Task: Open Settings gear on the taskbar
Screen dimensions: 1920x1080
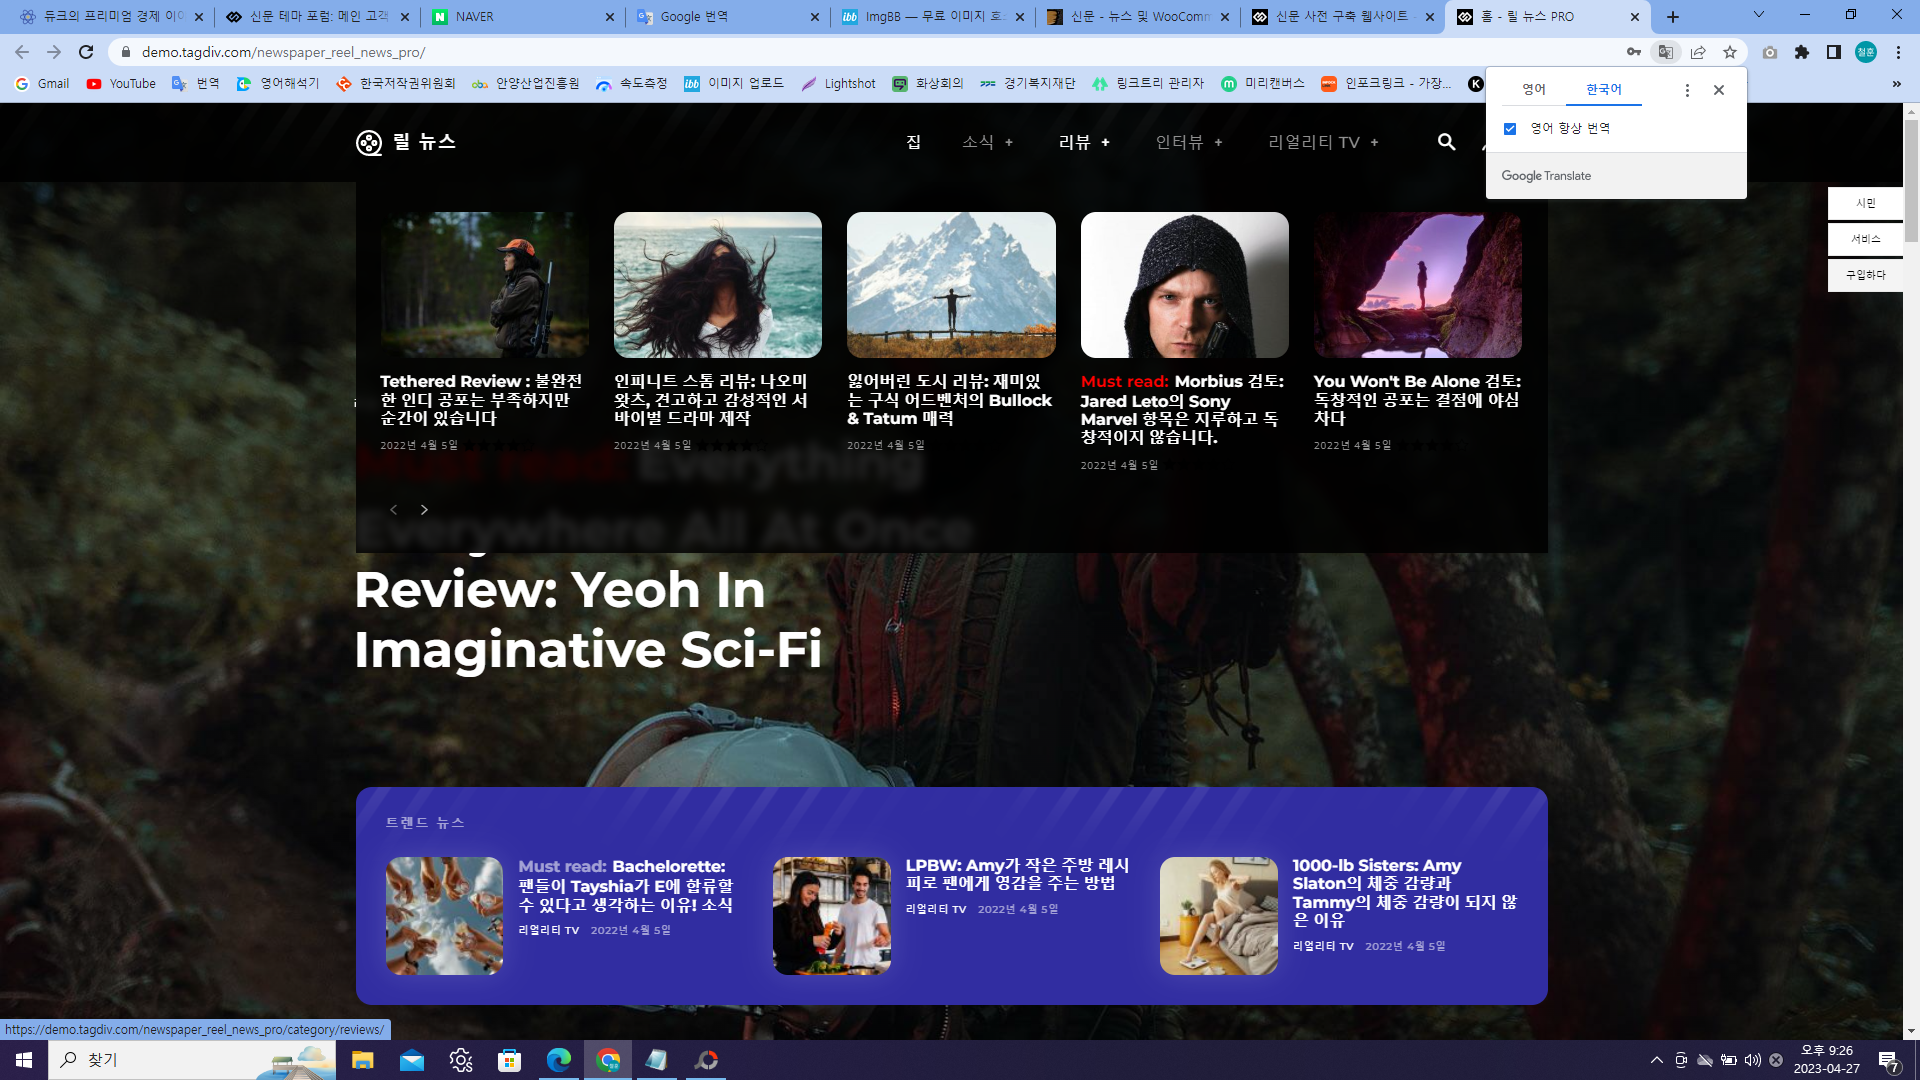Action: coord(461,1060)
